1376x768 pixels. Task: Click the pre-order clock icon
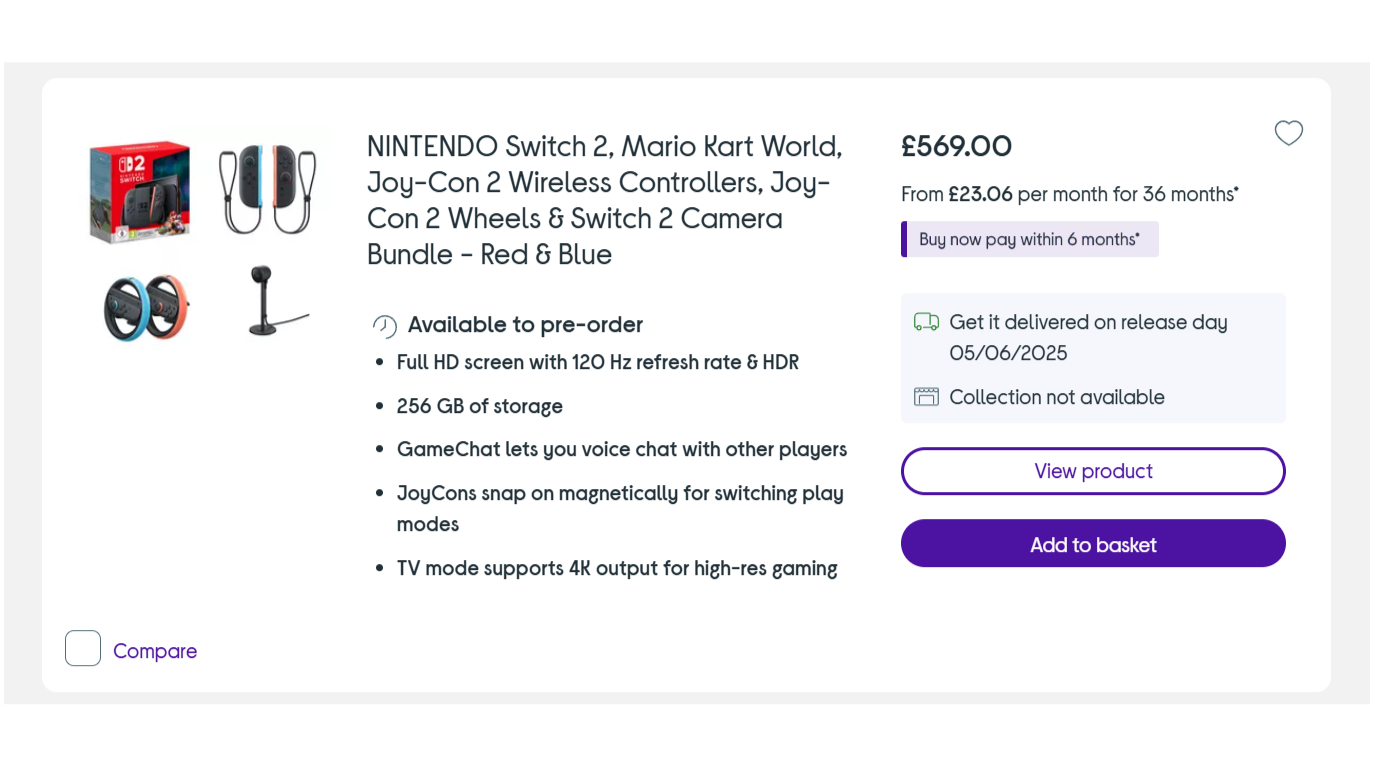[x=385, y=326]
